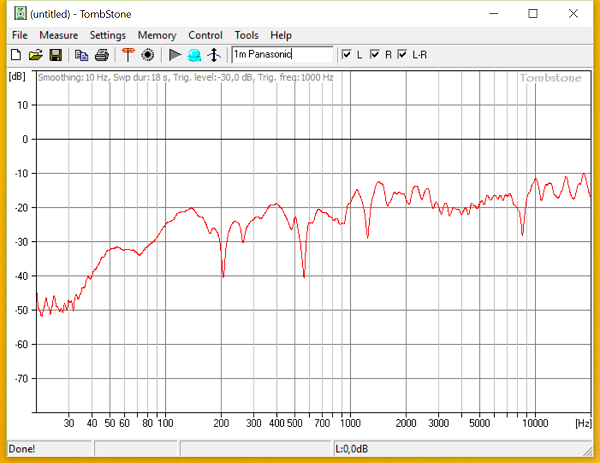
Task: Open the Tools menu
Action: [x=246, y=35]
